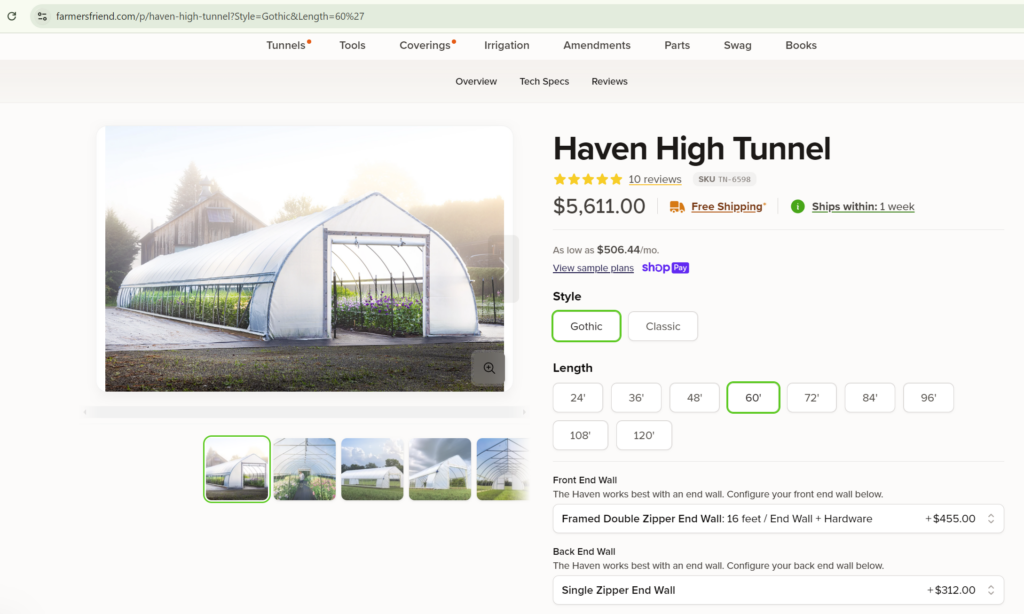Go to the Irrigation menu item

(507, 45)
